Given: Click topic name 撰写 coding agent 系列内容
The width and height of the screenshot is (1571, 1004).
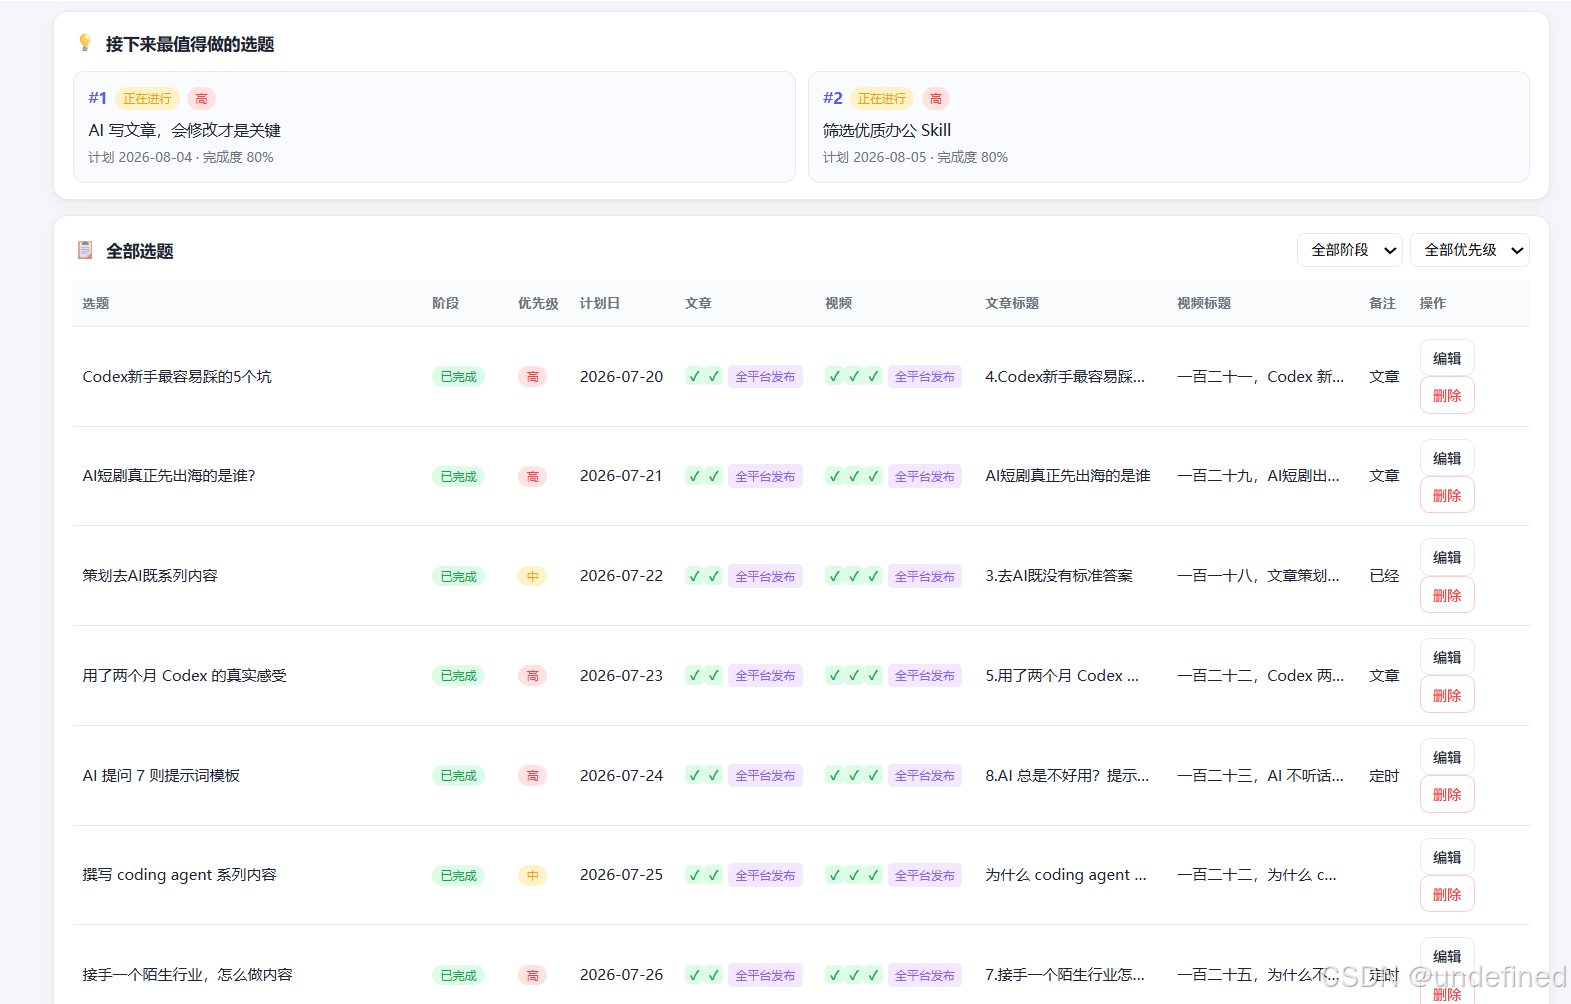Looking at the screenshot, I should pyautogui.click(x=179, y=875).
